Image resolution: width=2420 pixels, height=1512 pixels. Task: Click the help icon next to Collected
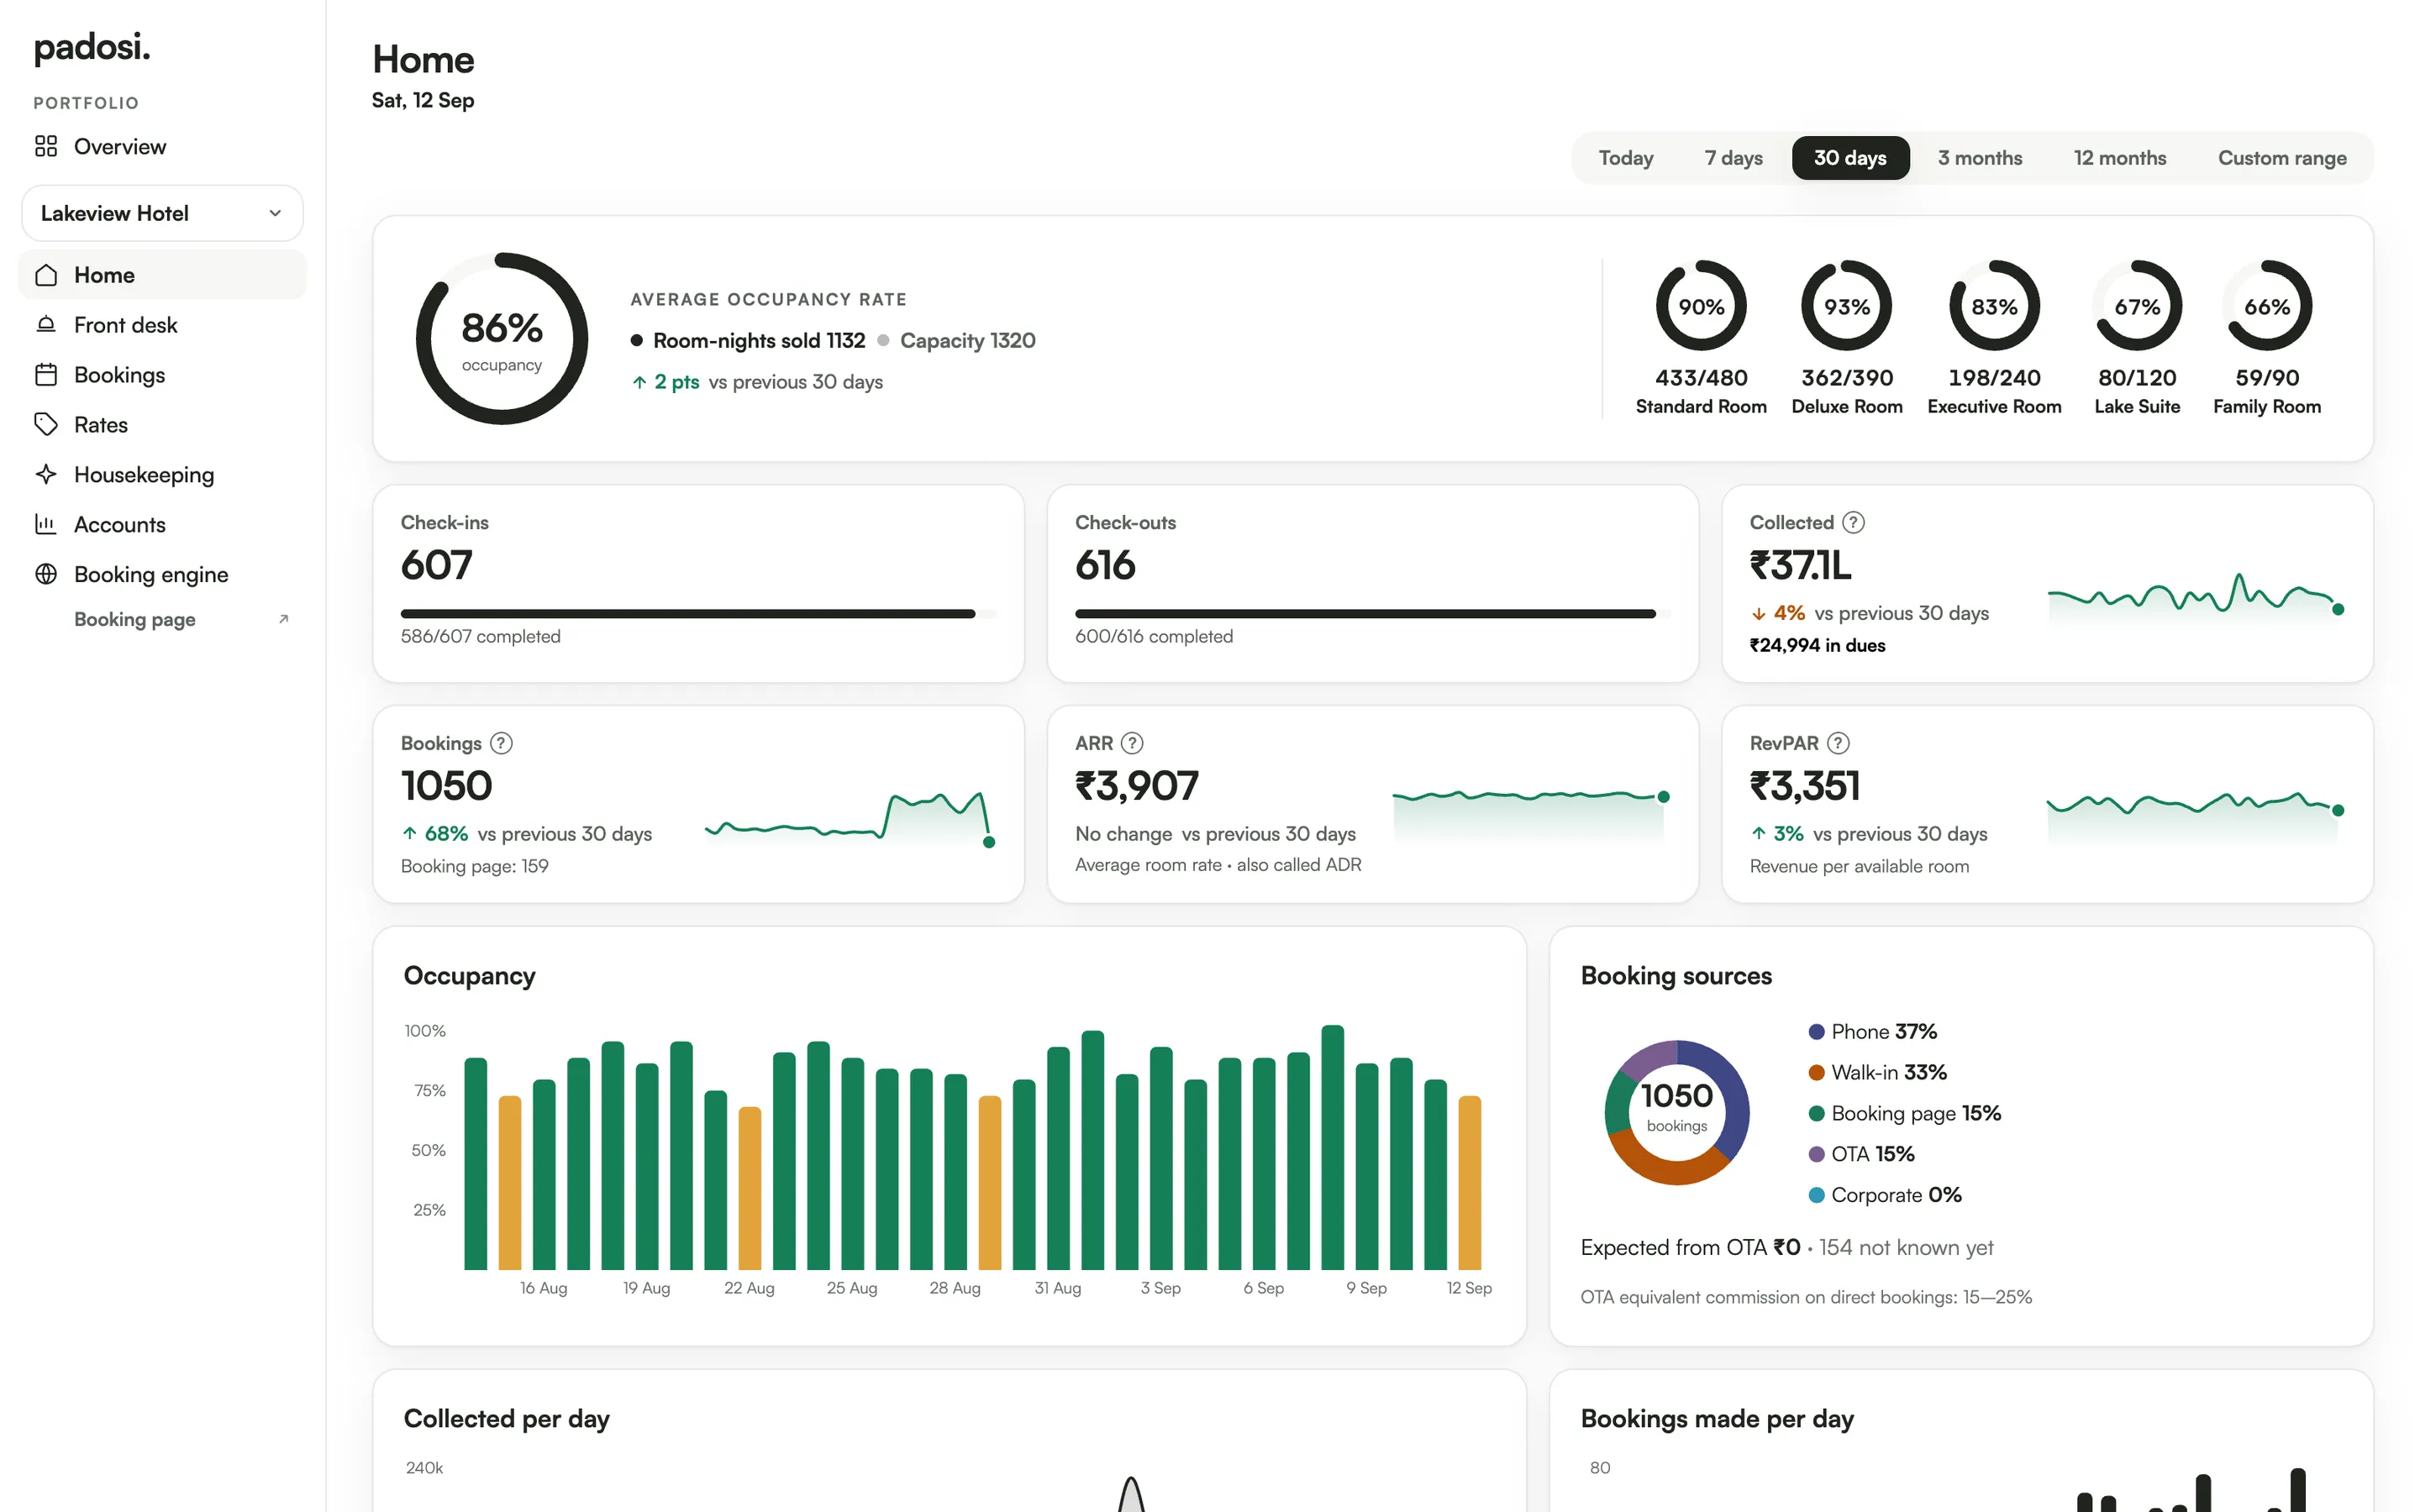pyautogui.click(x=1853, y=522)
